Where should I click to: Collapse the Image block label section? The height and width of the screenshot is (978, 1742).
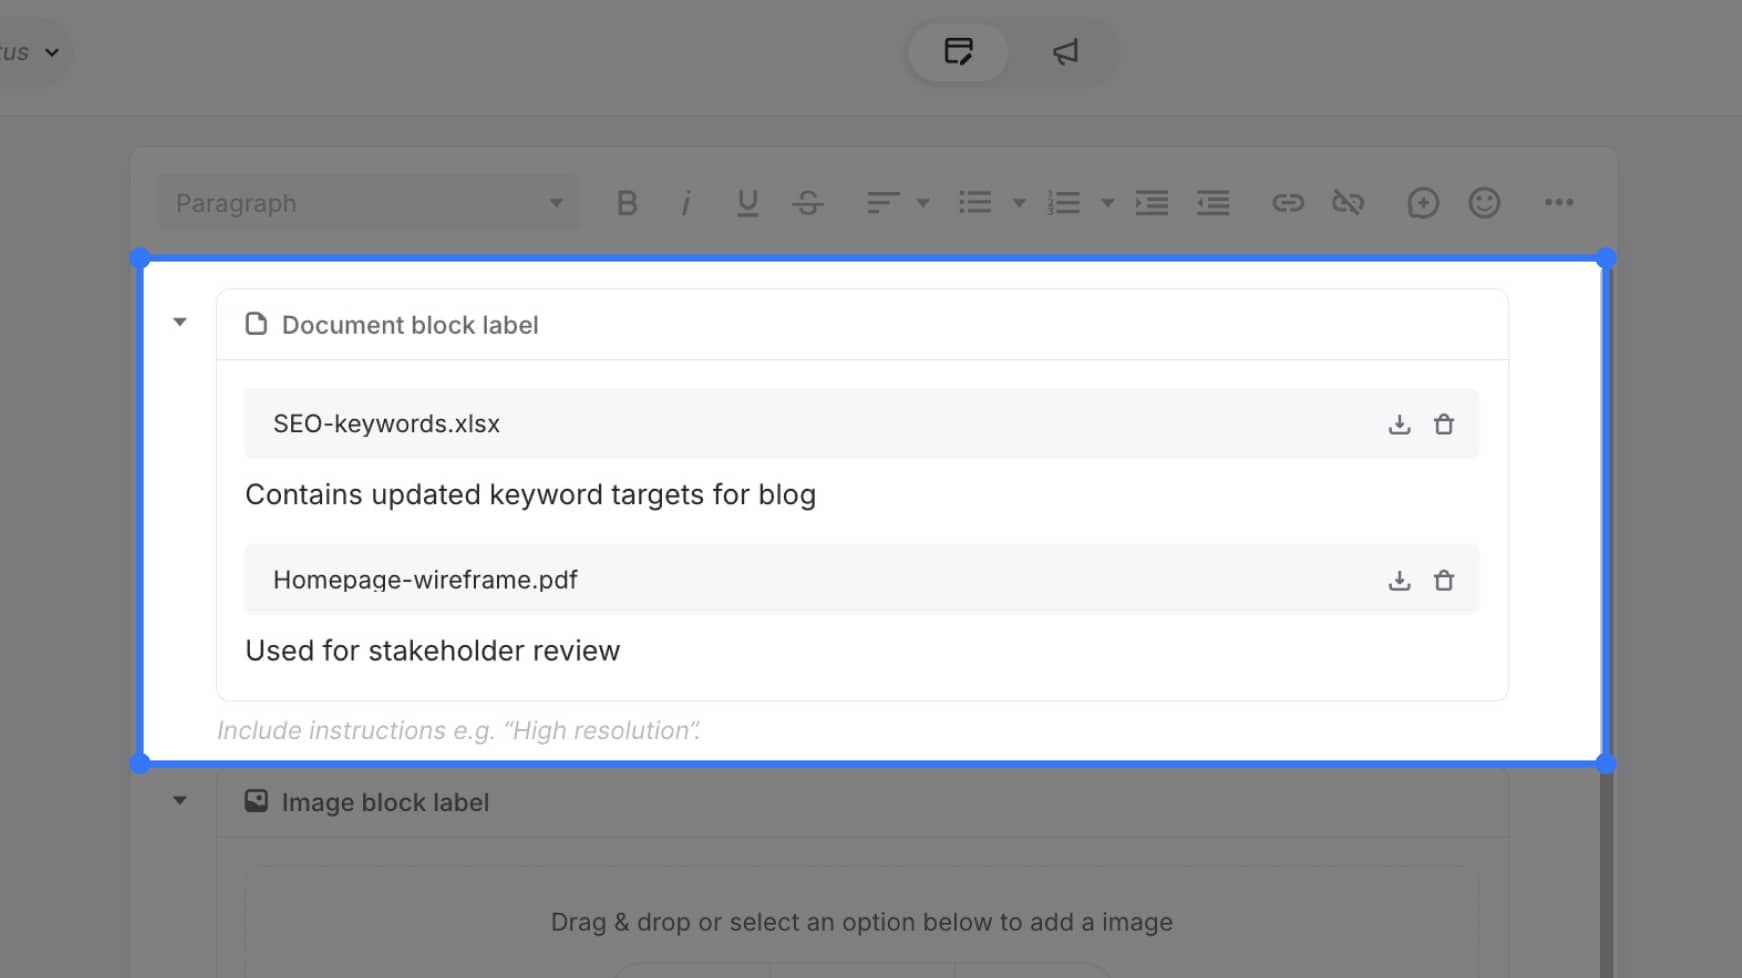coord(180,800)
